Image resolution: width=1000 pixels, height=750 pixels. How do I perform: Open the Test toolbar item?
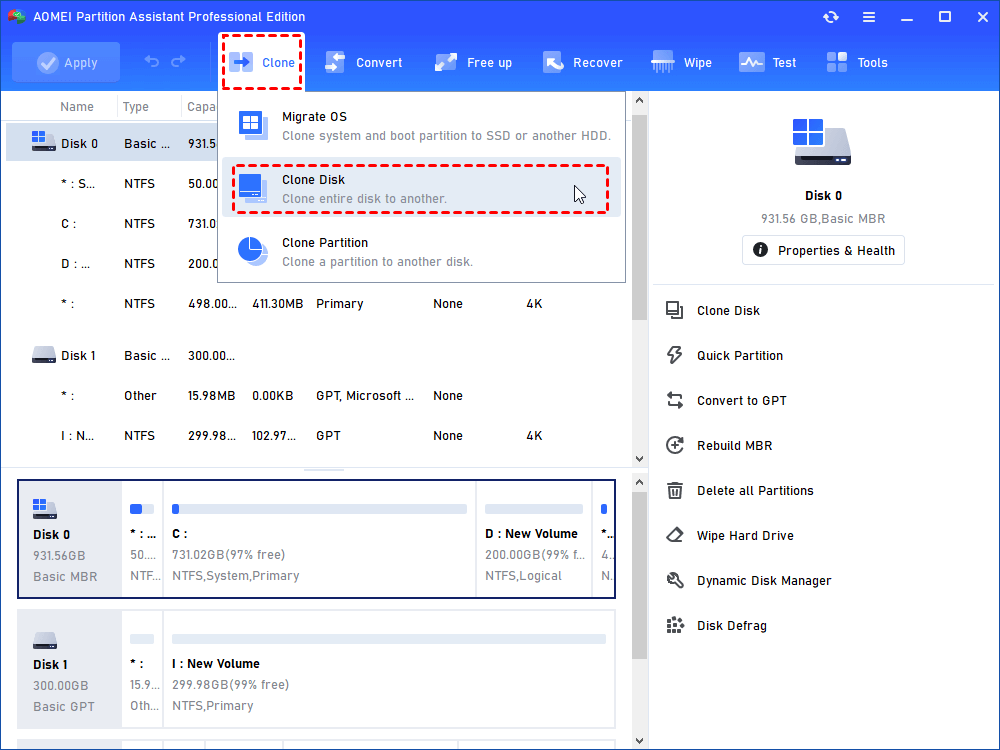tap(752, 62)
